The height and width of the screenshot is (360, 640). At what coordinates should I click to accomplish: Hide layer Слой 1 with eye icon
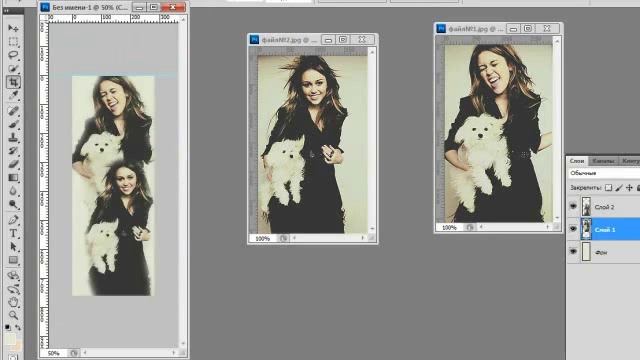tap(573, 229)
